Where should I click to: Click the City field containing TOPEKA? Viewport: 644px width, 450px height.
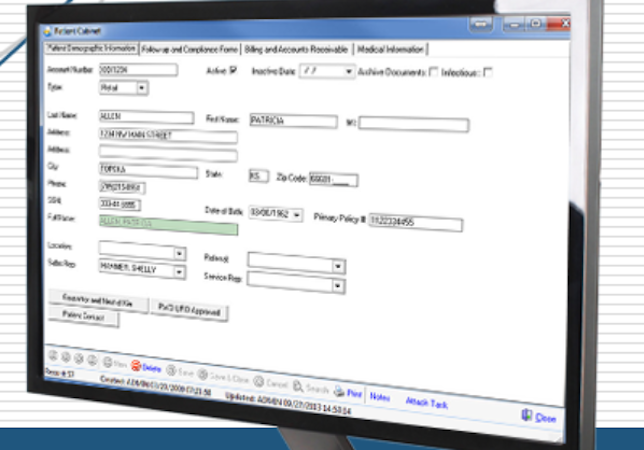point(148,170)
